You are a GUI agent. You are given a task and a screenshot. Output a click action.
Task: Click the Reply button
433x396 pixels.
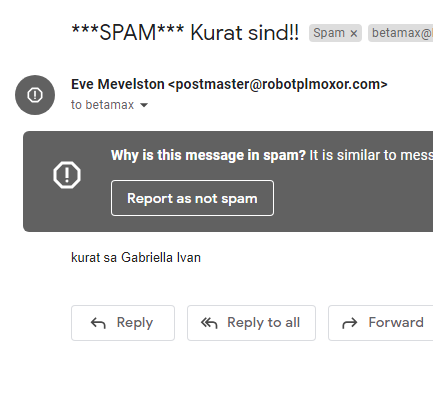[x=123, y=323]
